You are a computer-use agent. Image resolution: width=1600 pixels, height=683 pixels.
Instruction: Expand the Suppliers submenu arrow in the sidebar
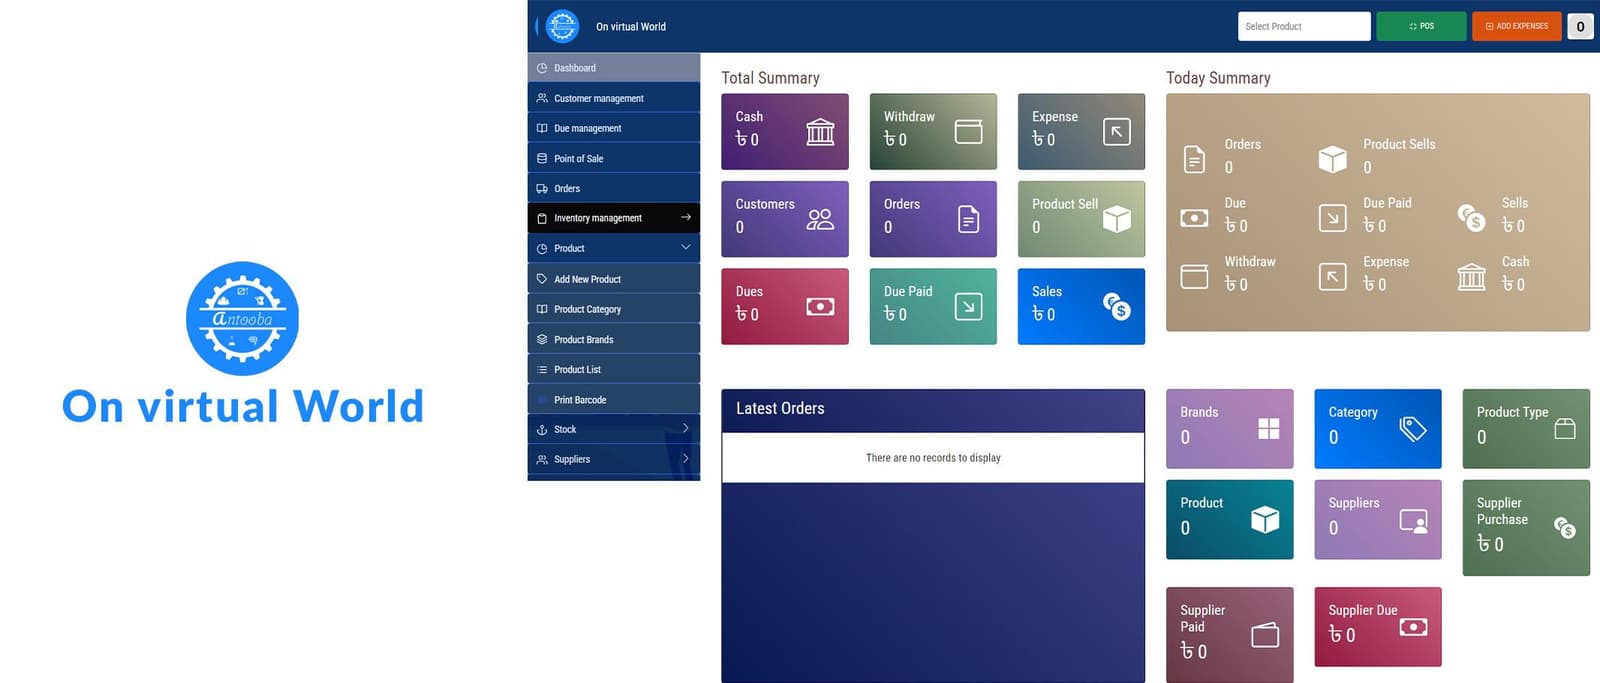686,458
